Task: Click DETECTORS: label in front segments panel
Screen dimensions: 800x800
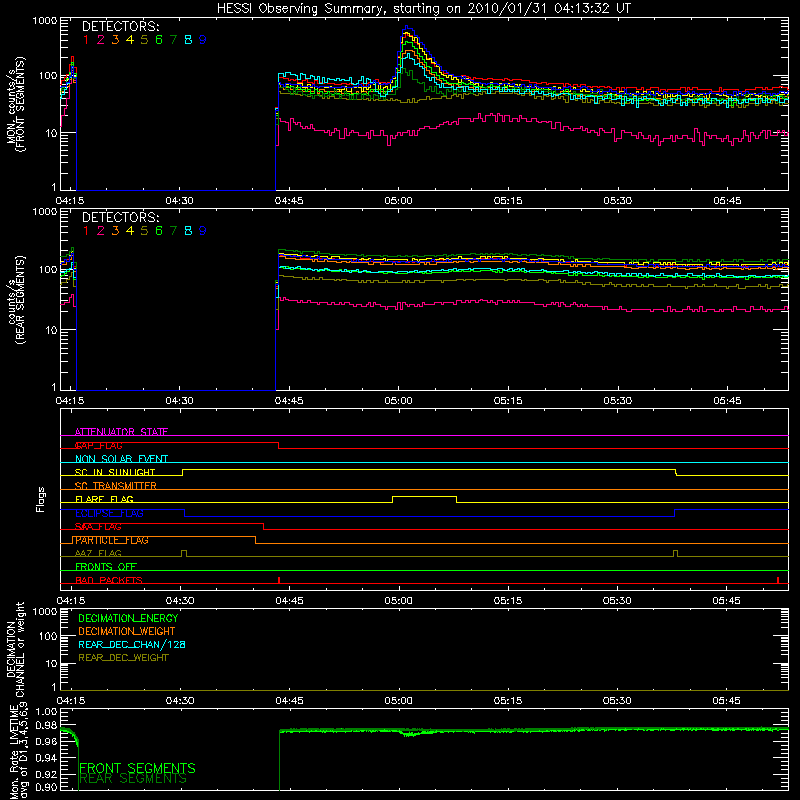Action: (120, 27)
